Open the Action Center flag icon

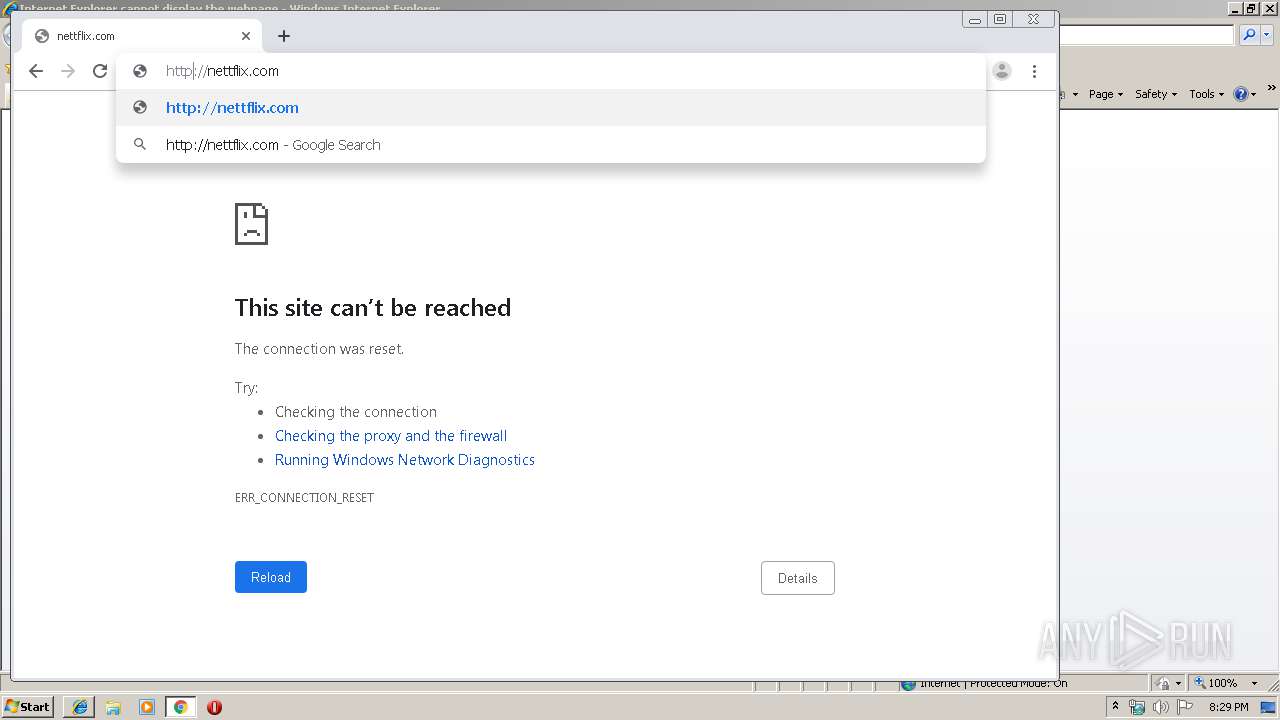pyautogui.click(x=1185, y=707)
